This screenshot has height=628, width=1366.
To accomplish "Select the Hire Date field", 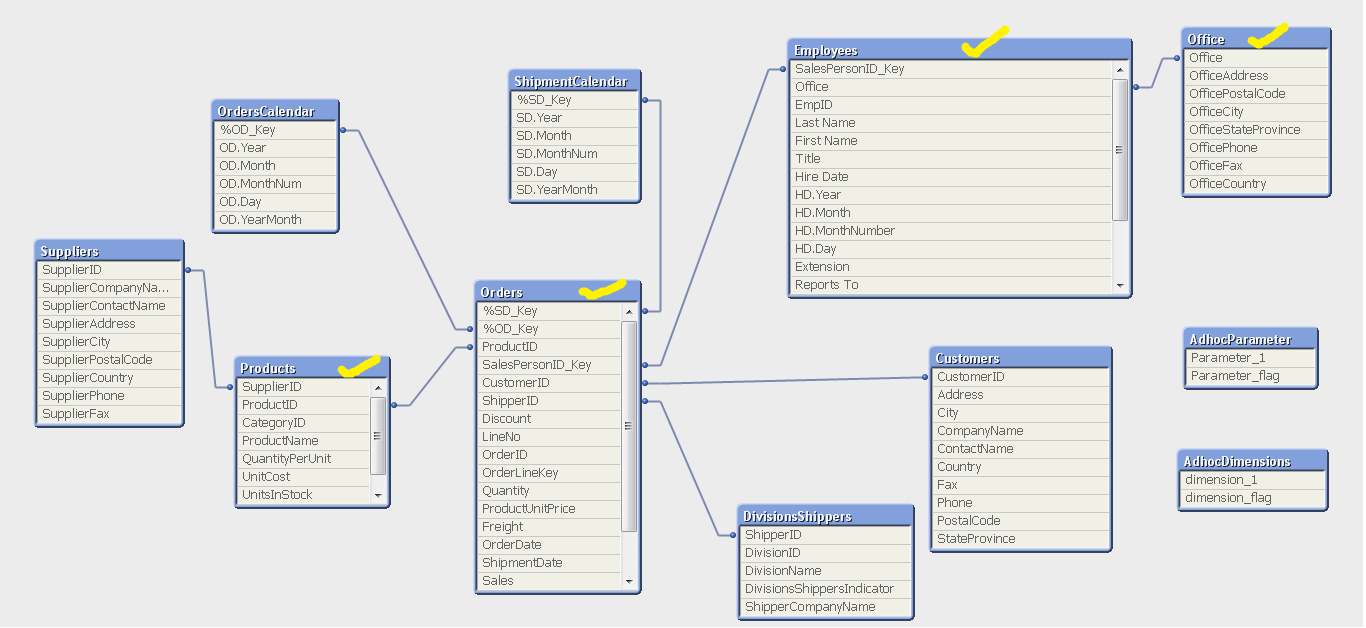I will click(951, 176).
